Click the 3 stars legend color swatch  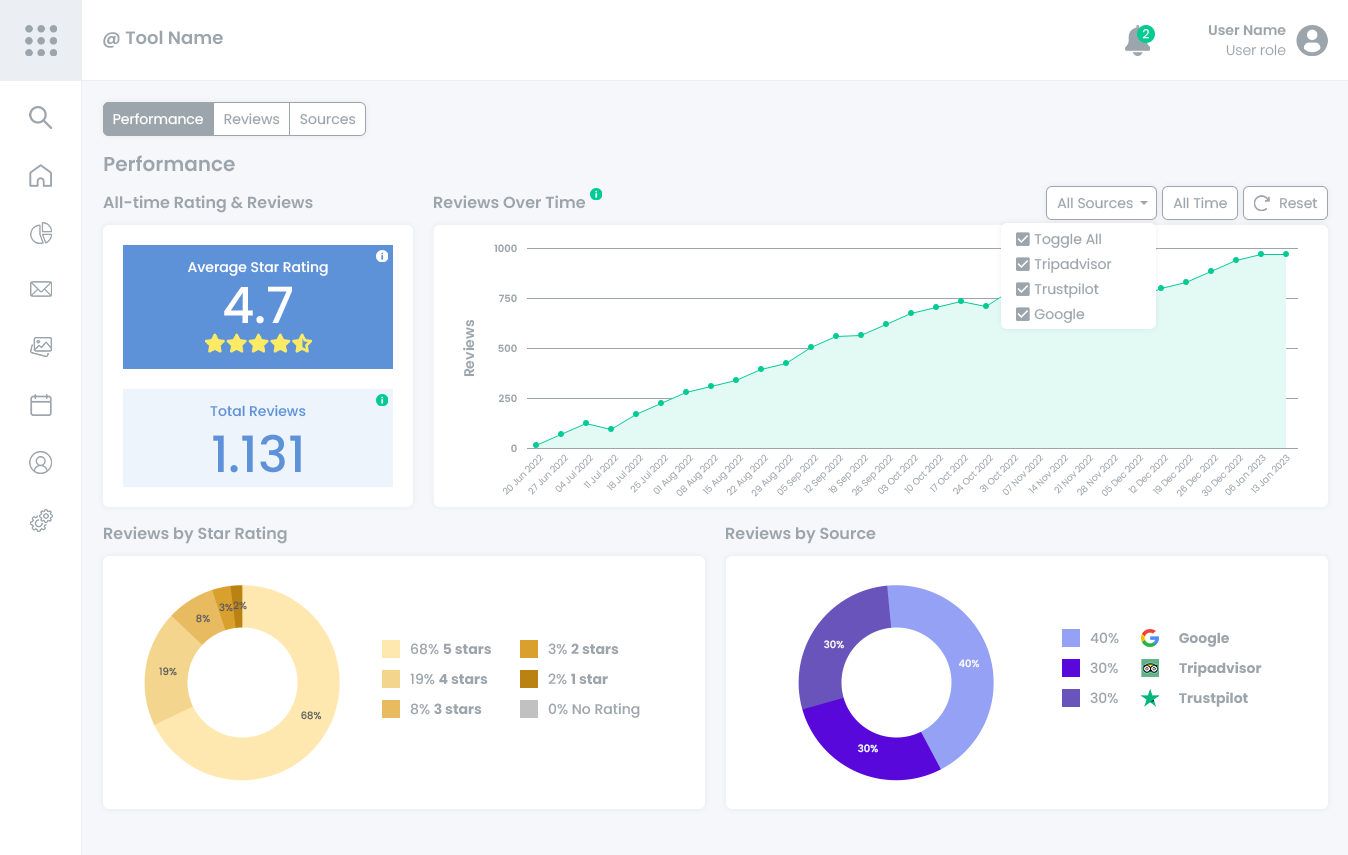[391, 709]
